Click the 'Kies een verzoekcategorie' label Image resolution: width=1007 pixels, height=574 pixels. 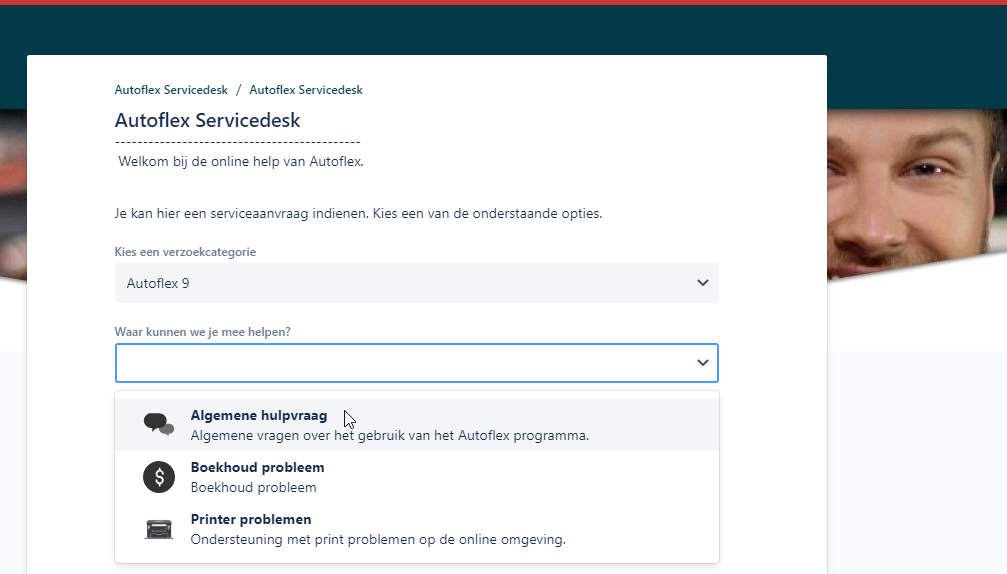(x=185, y=252)
